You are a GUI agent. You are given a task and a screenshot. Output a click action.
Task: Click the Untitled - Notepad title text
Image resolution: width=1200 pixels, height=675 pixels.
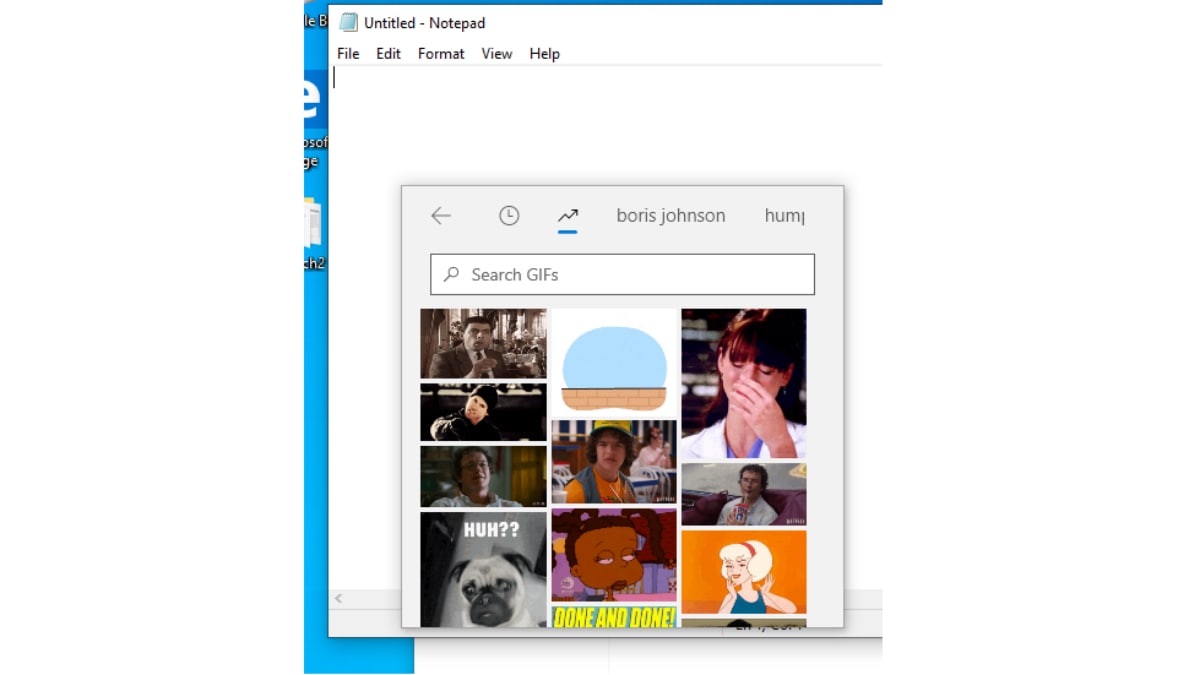coord(424,22)
